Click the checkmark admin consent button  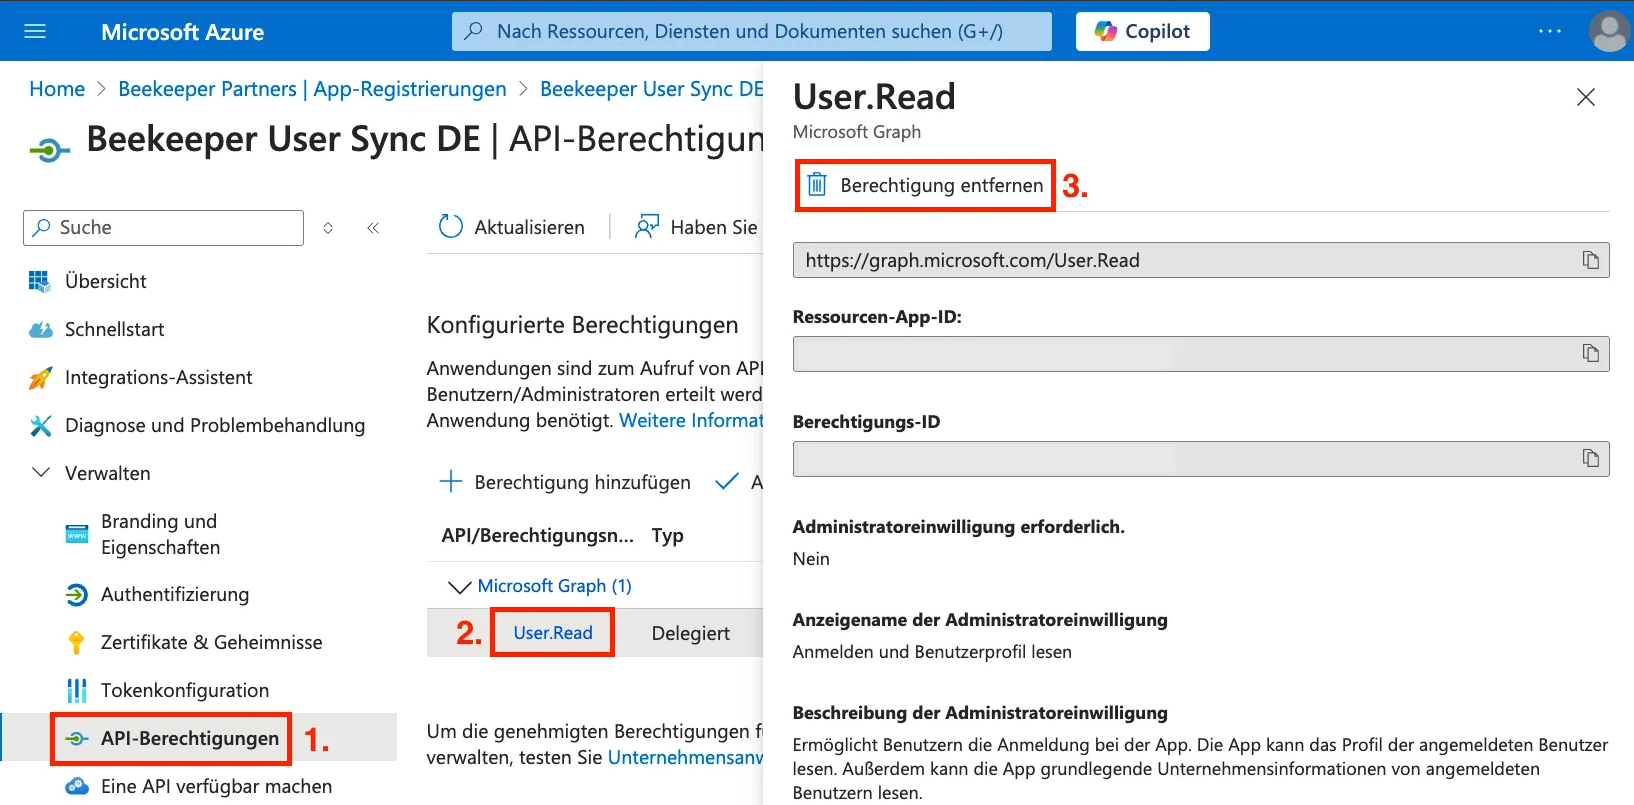tap(727, 482)
